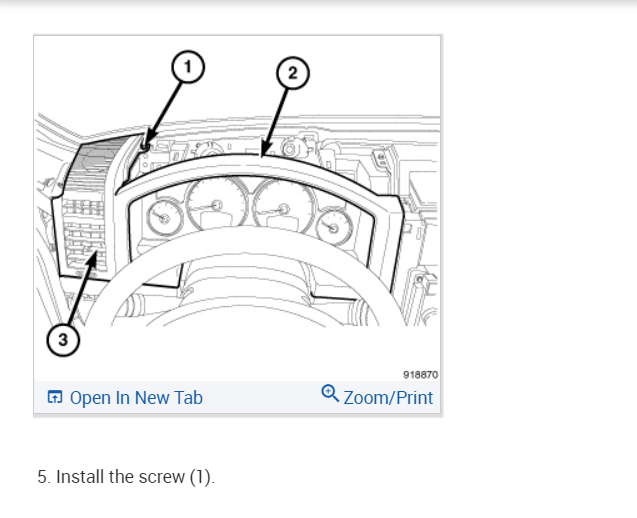Click the cluster bezel top at arrow 2's tip
Image resolution: width=637 pixels, height=518 pixels.
click(262, 156)
